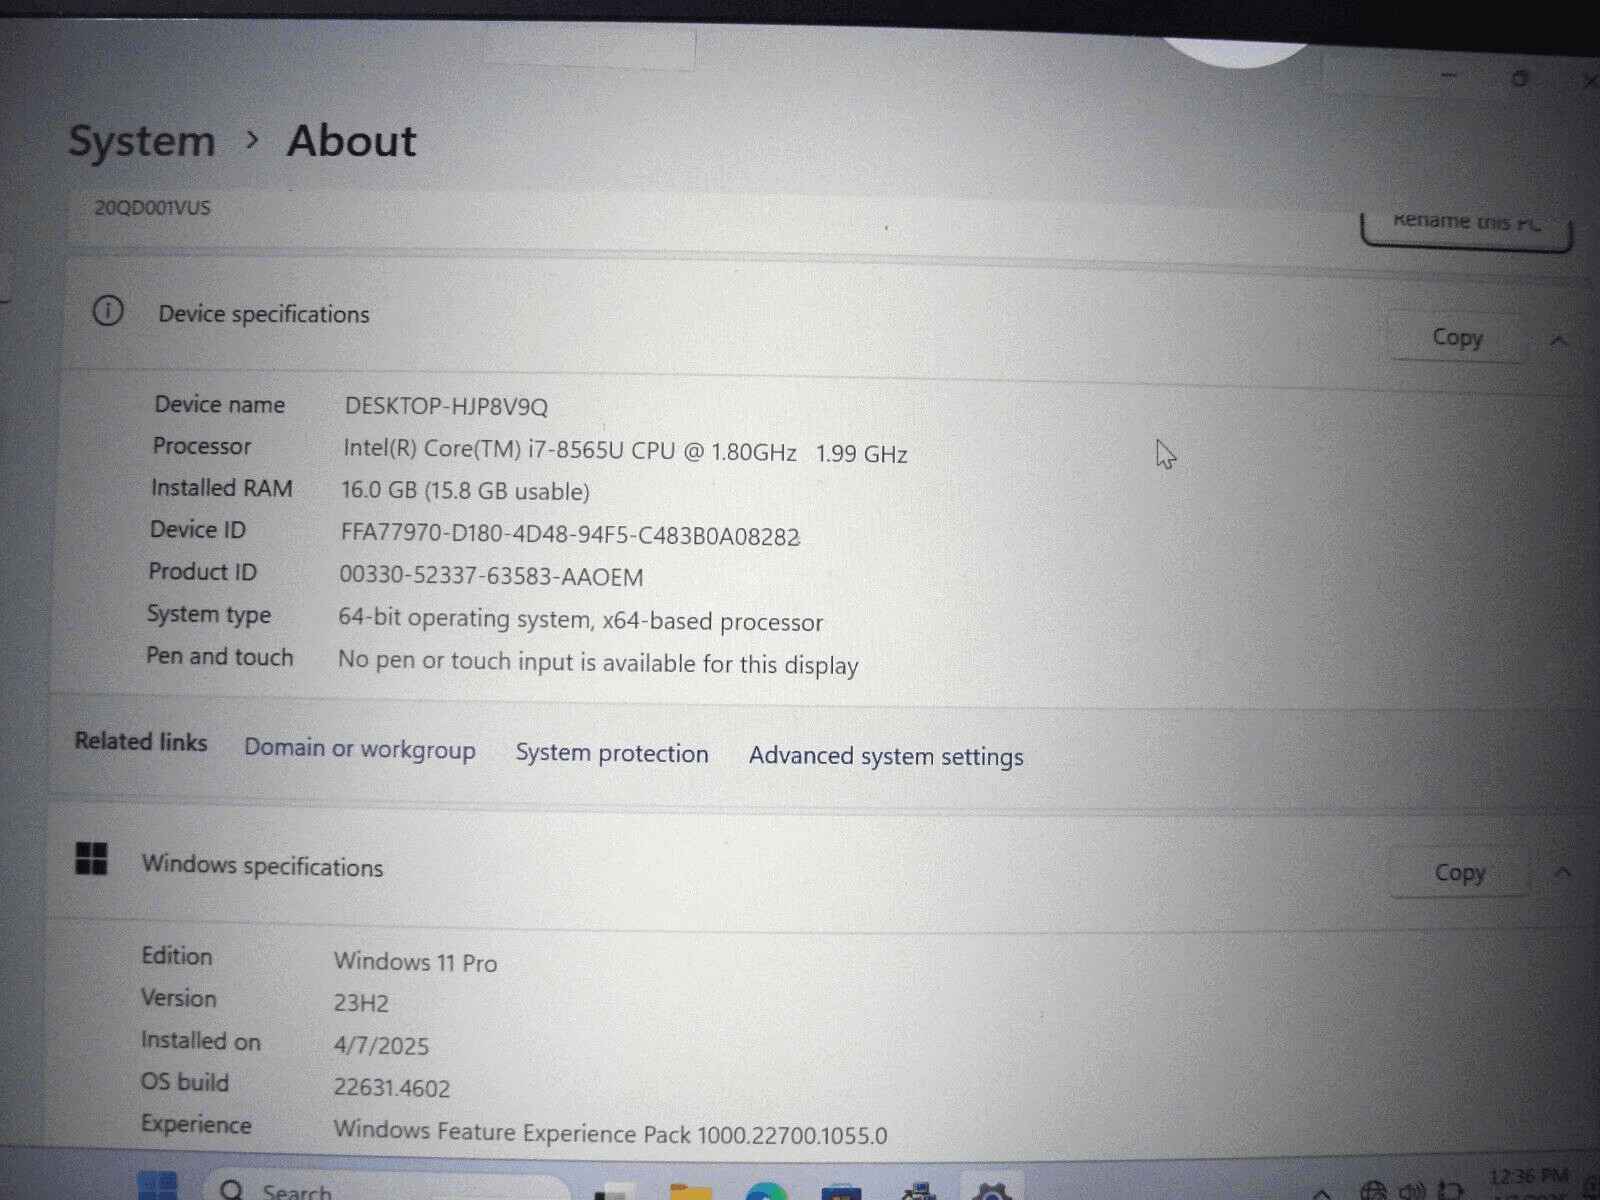This screenshot has height=1200, width=1600.
Task: Open the Domain or workgroup link
Action: 360,749
